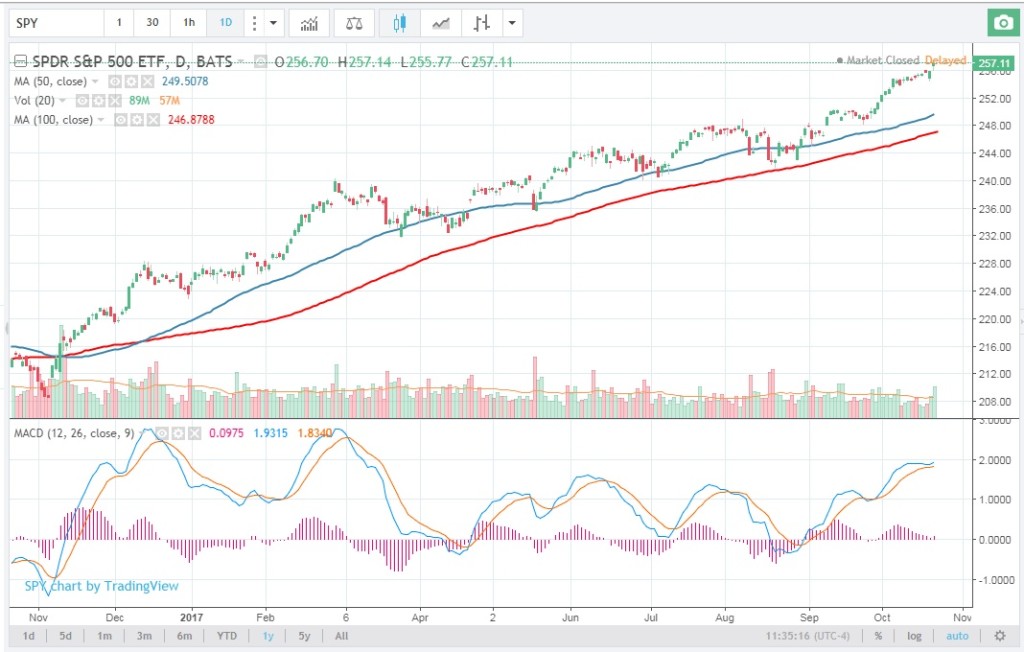
Task: Select the Candlestick chart style icon
Action: click(401, 22)
